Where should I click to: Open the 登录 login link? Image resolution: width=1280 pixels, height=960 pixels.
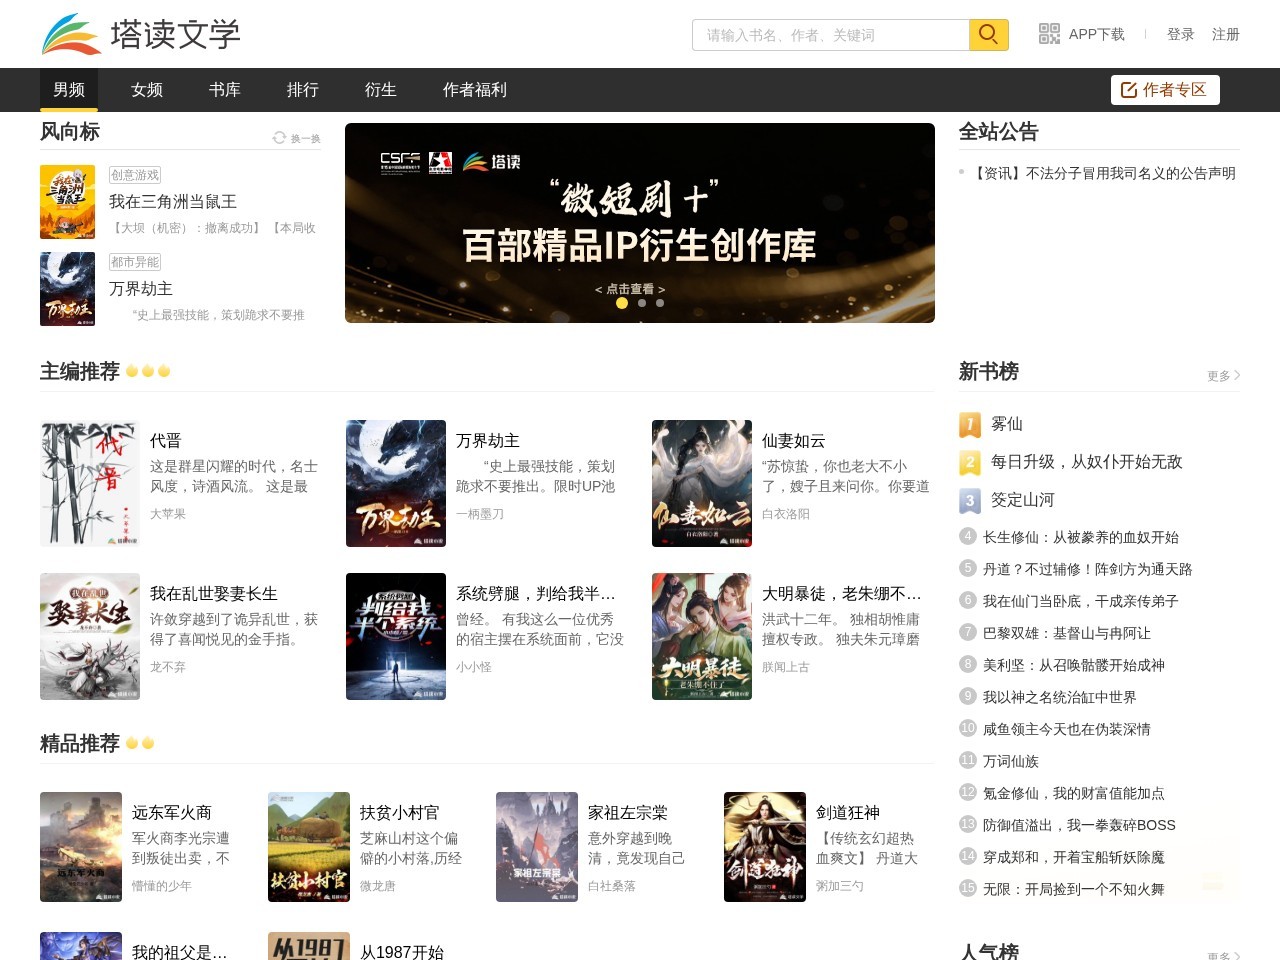(1181, 34)
